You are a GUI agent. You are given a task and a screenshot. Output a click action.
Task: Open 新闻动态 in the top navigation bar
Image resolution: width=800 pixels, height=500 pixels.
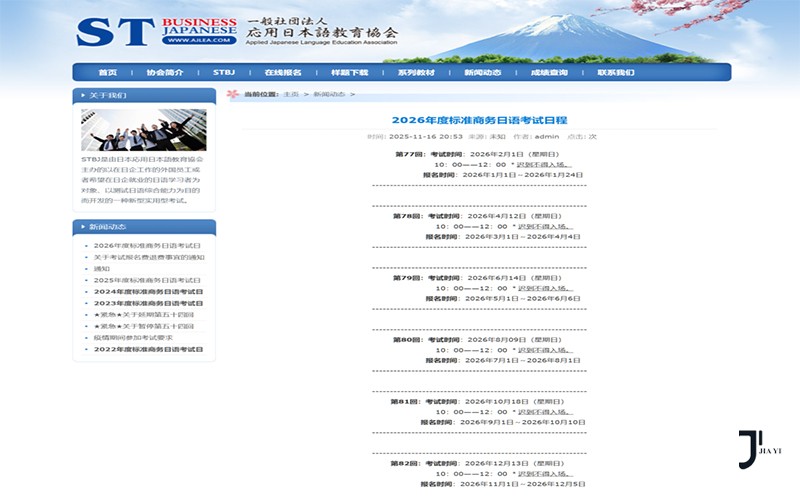483,72
